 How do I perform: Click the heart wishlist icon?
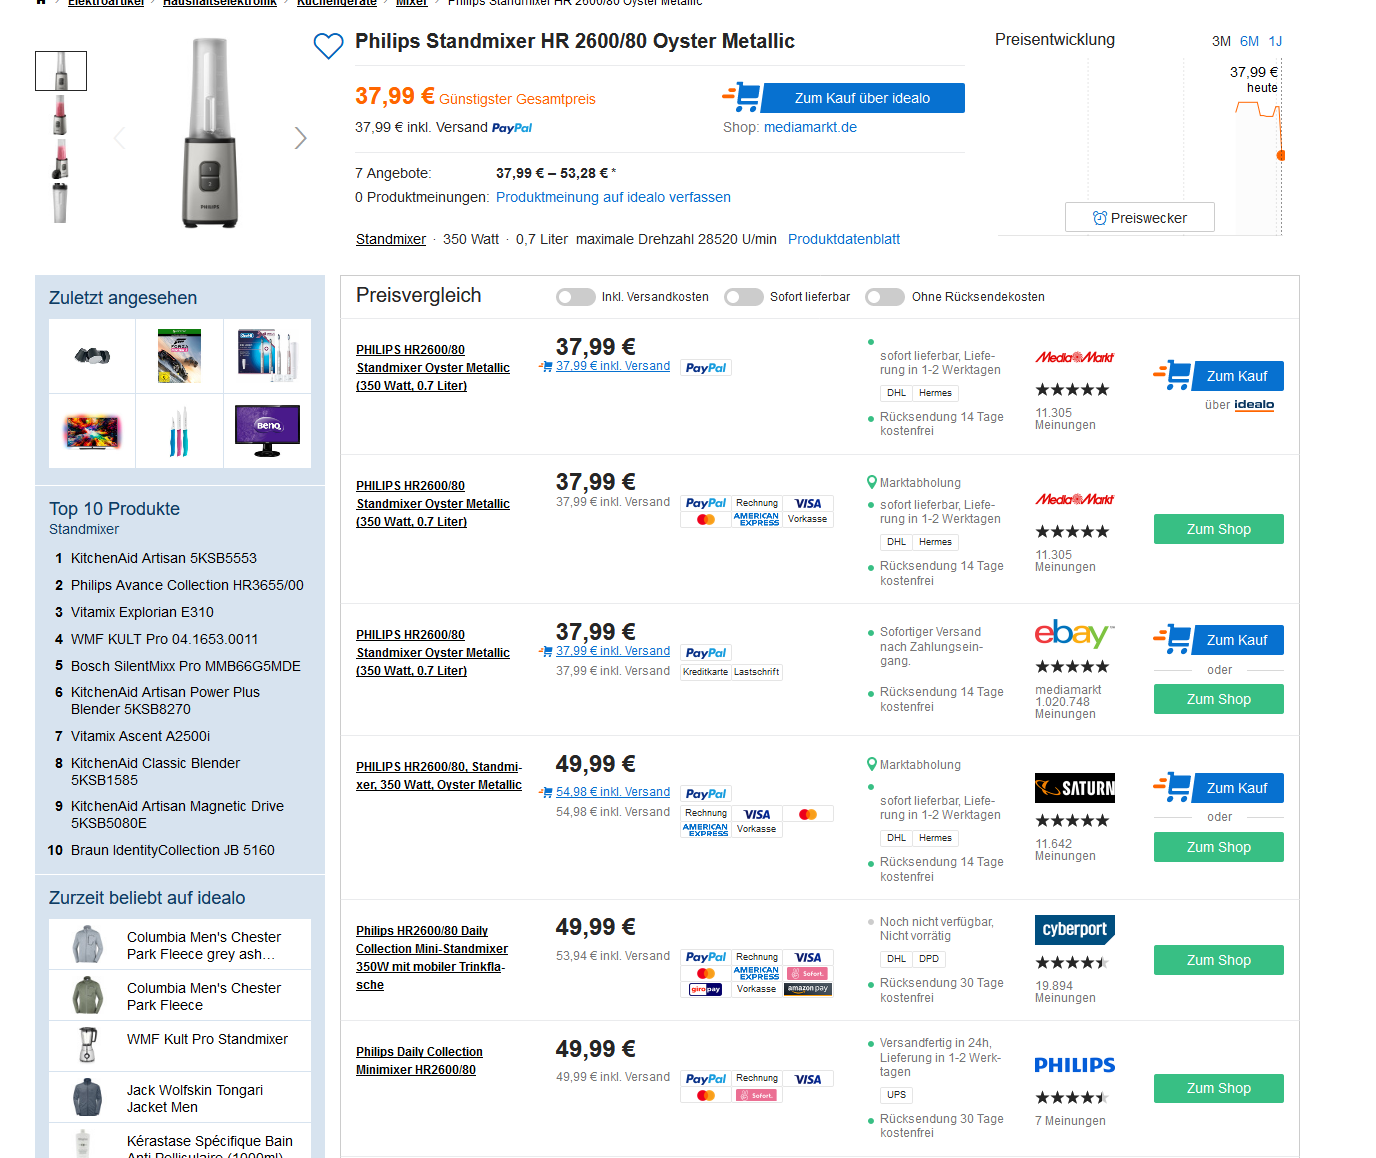(328, 46)
